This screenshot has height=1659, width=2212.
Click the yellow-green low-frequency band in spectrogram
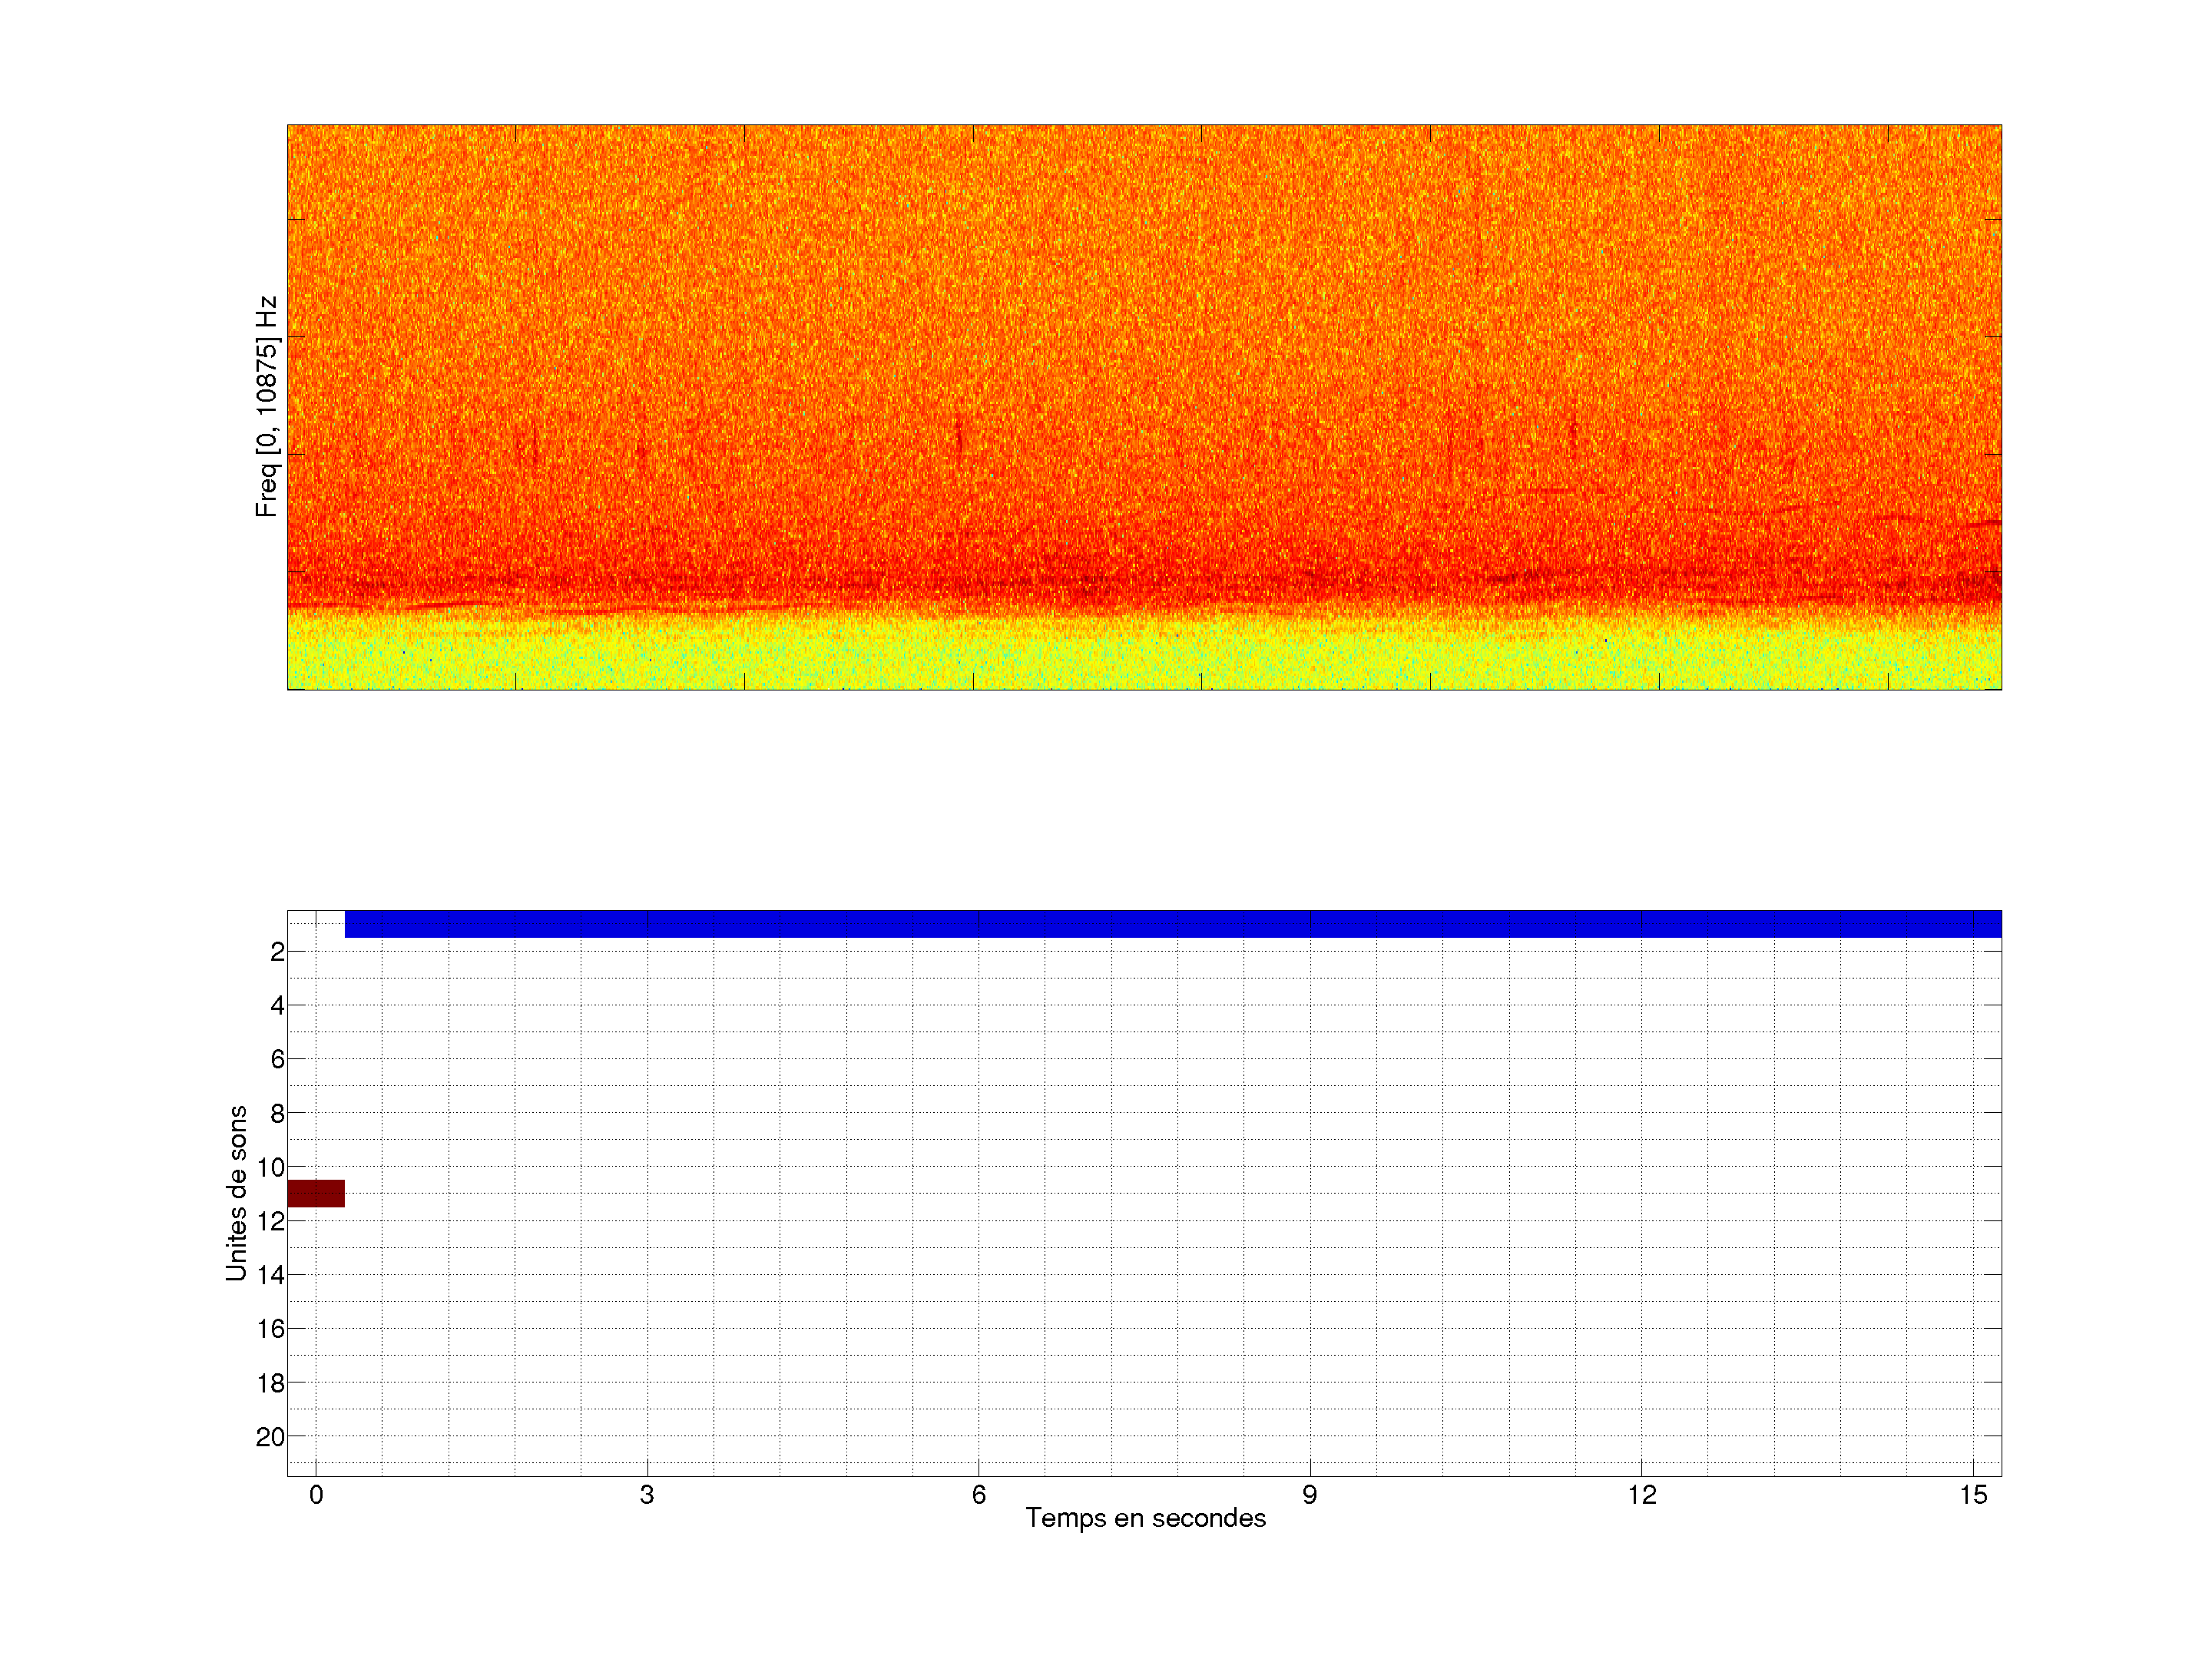coord(1144,655)
